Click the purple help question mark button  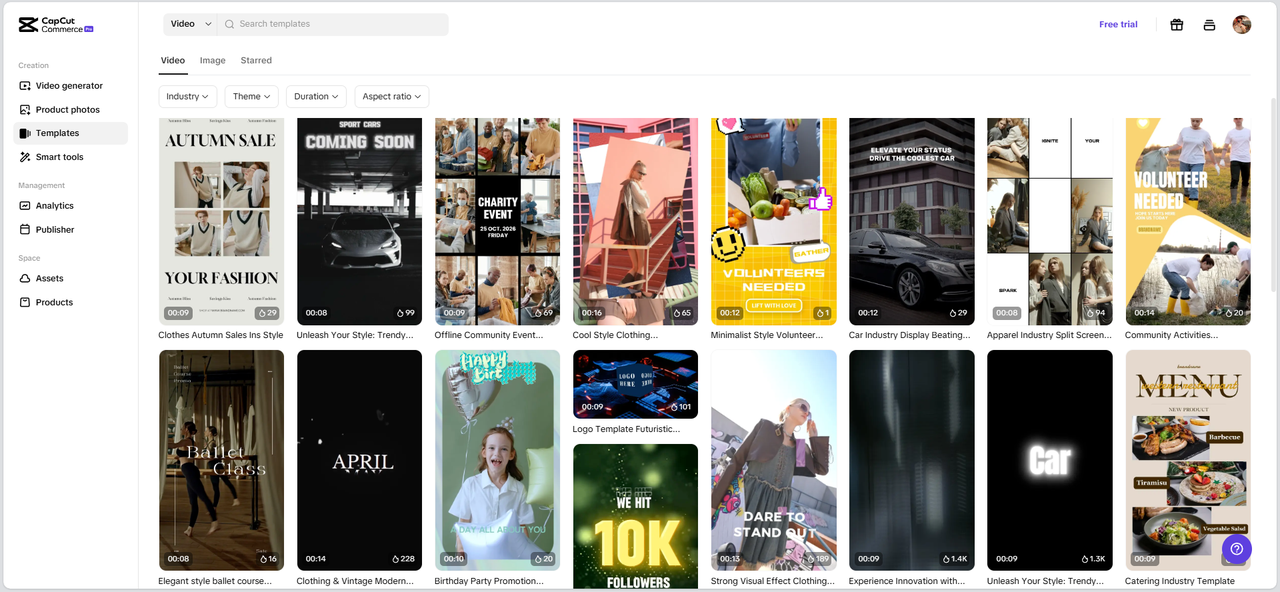point(1236,548)
